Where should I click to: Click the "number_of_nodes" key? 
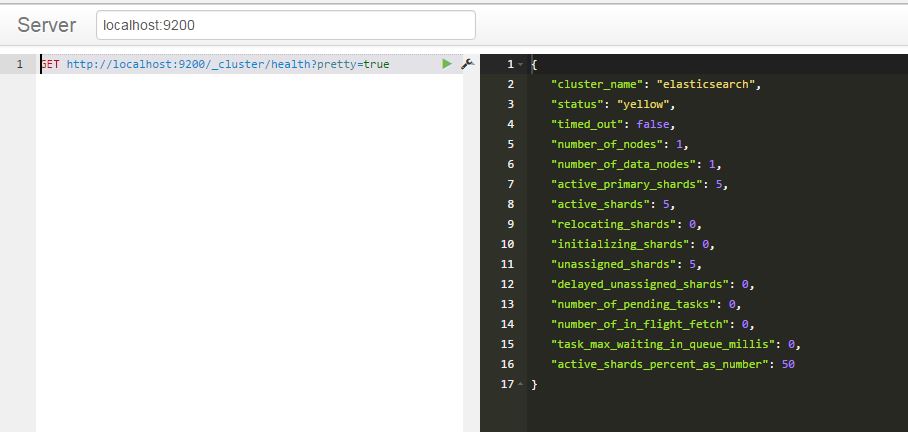607,144
